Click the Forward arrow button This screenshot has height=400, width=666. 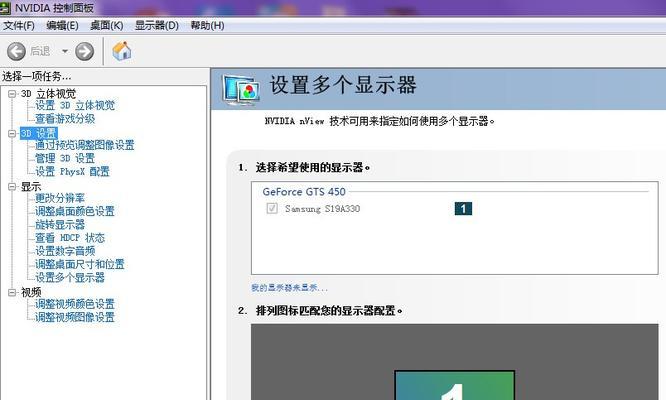click(x=85, y=51)
